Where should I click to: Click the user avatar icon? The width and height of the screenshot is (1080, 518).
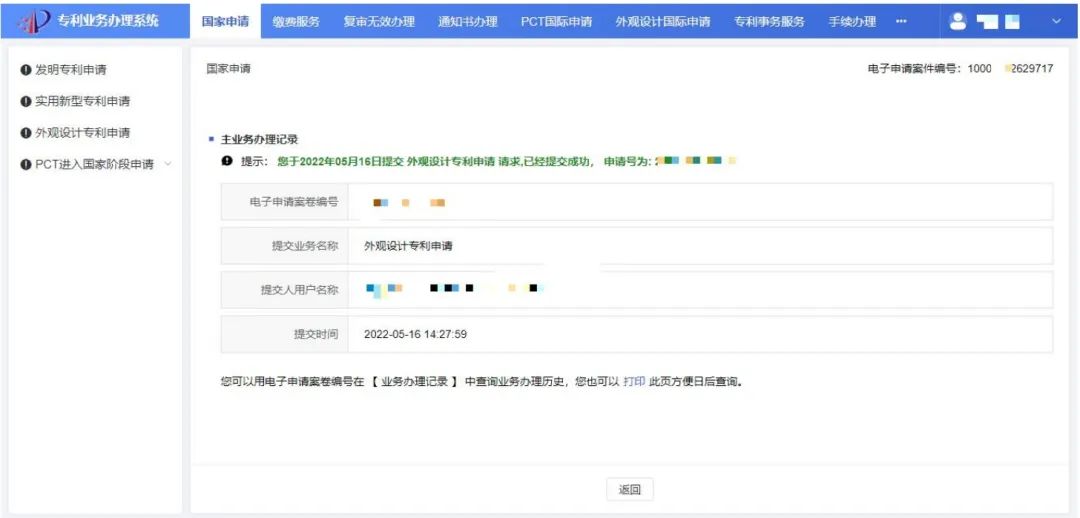958,21
